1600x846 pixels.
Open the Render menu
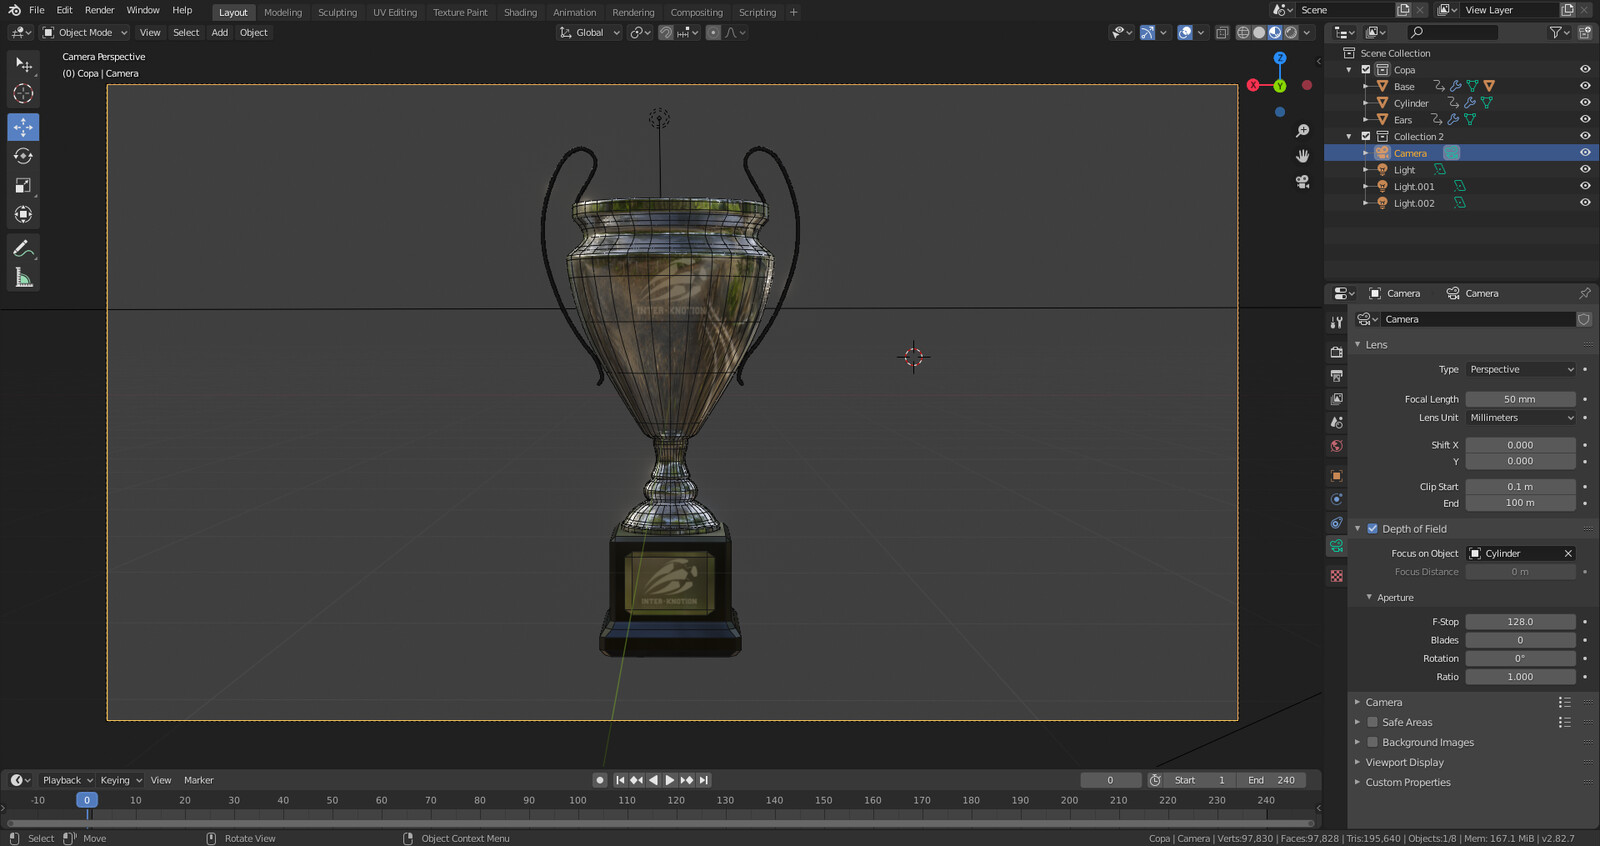99,10
